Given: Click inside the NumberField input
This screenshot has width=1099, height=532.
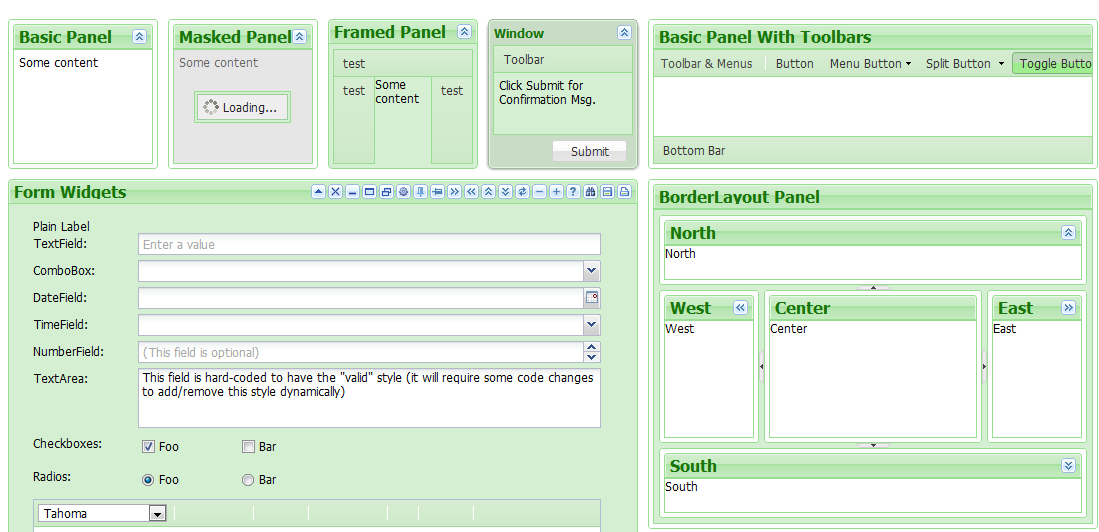Looking at the screenshot, I should [x=361, y=352].
